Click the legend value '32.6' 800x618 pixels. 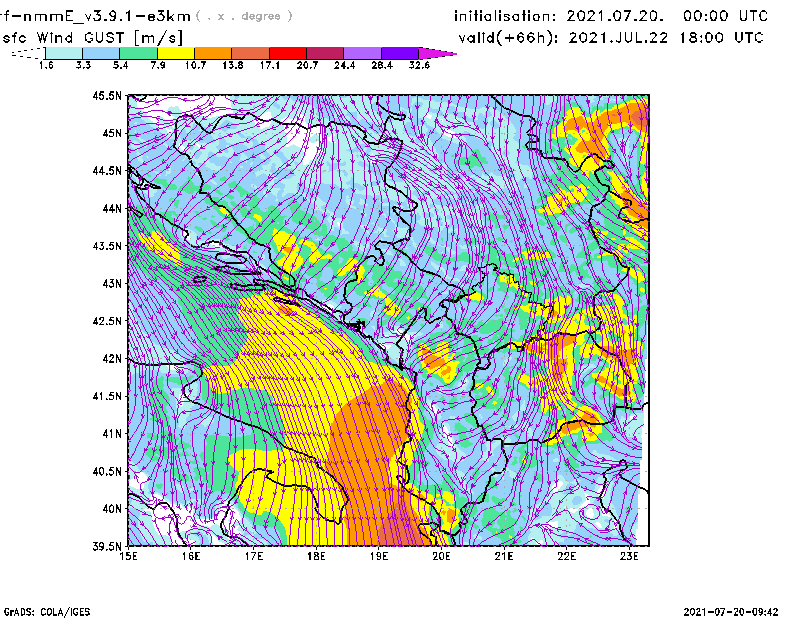[419, 65]
